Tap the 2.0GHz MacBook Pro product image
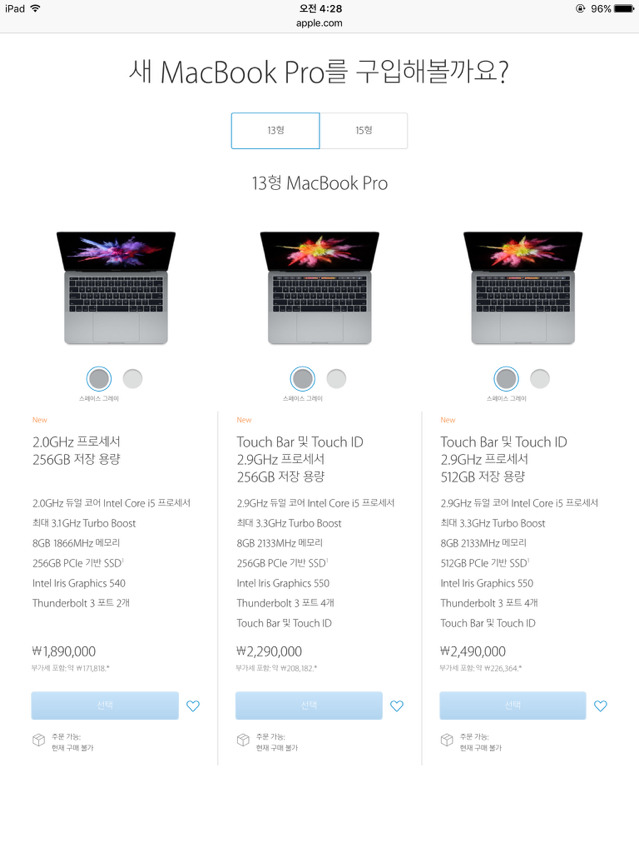The height and width of the screenshot is (853, 639). 116,288
